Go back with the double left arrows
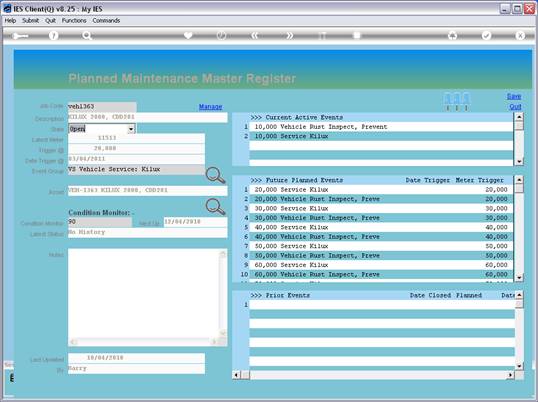The width and height of the screenshot is (538, 402). 255,36
